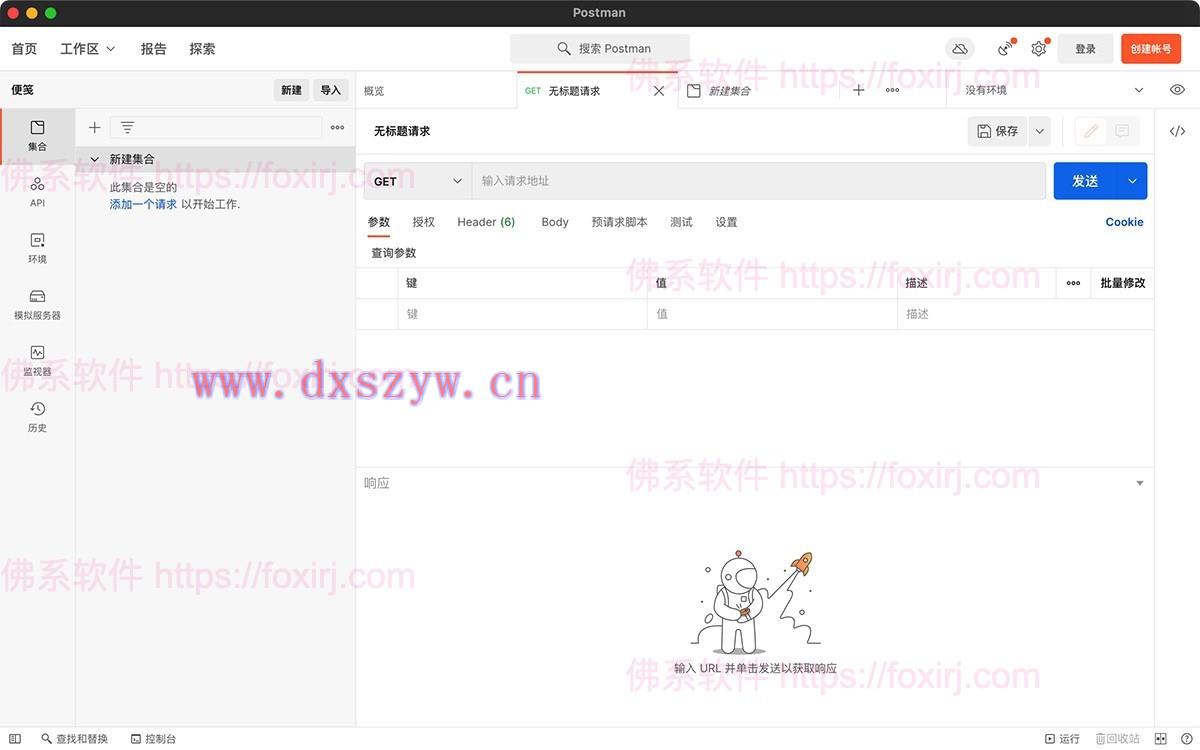1200x750 pixels.
Task: Open the Save options dropdown arrow
Action: coord(1039,131)
